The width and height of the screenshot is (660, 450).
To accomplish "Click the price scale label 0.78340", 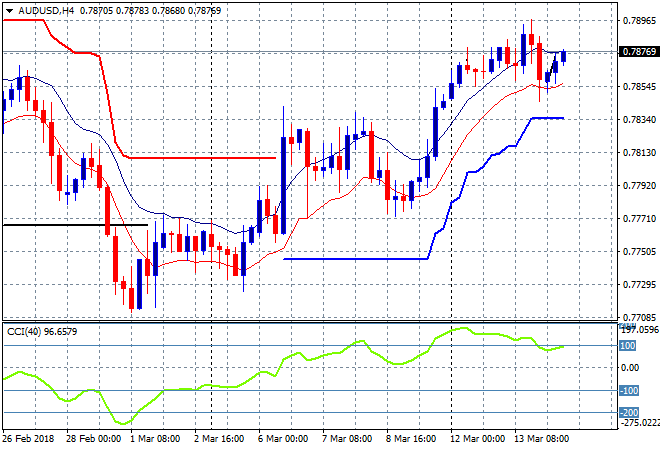I will coord(639,120).
